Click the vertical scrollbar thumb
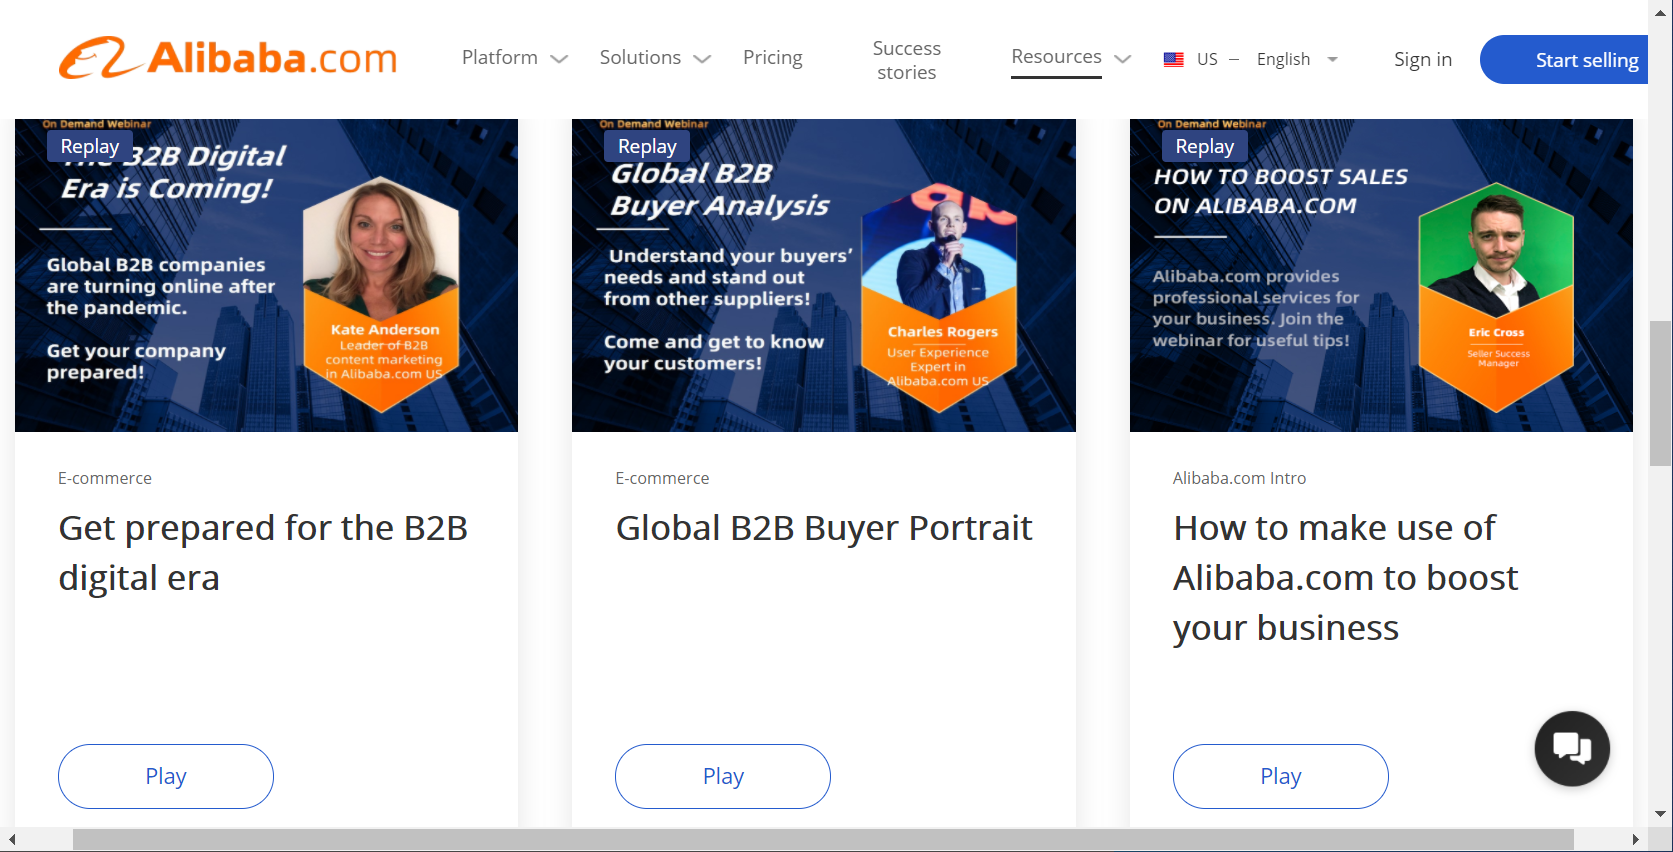1673x852 pixels. (x=1660, y=393)
